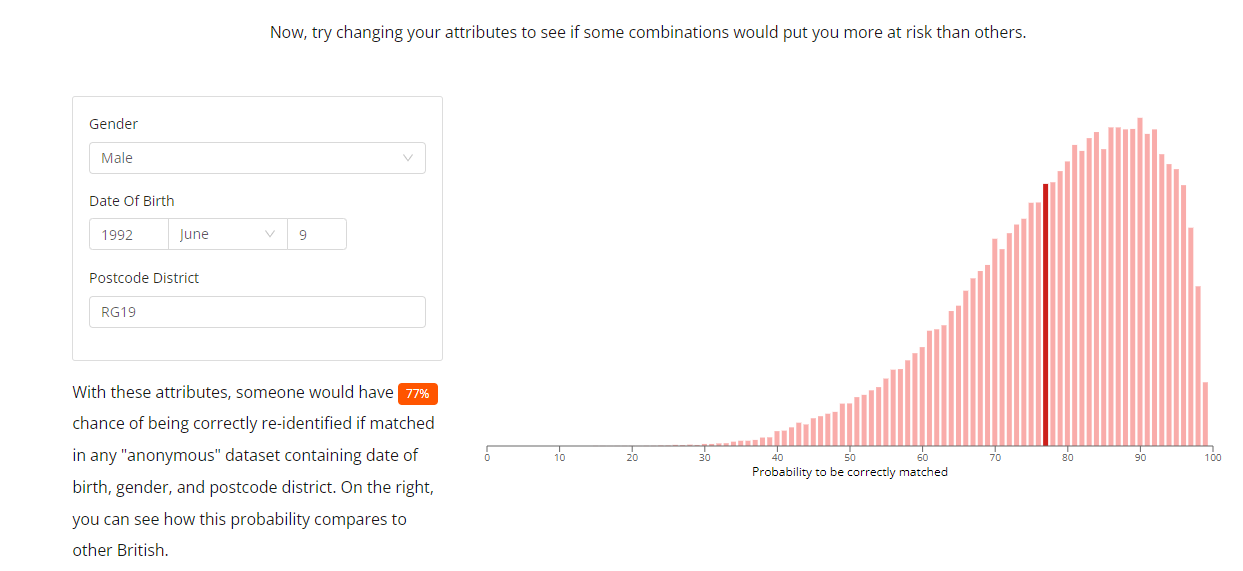Click the 'Probability to be correctly matched' axis label
This screenshot has width=1243, height=571.
coord(850,472)
